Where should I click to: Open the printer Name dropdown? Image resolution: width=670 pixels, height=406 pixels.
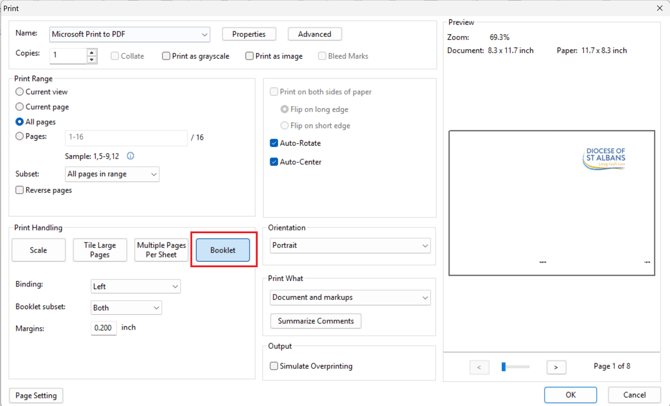(132, 34)
